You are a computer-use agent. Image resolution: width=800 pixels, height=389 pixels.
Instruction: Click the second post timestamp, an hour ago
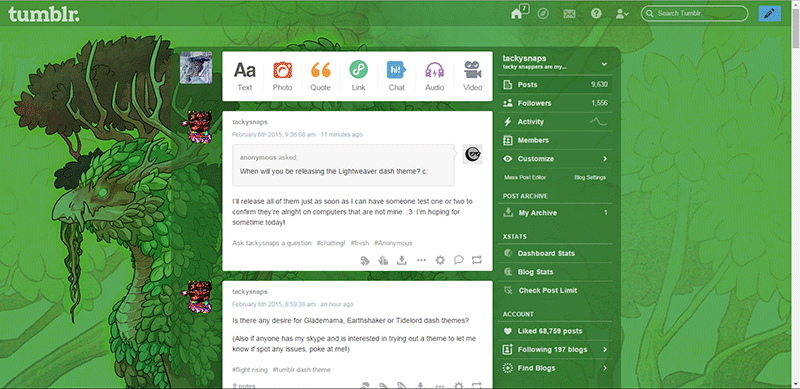click(293, 304)
